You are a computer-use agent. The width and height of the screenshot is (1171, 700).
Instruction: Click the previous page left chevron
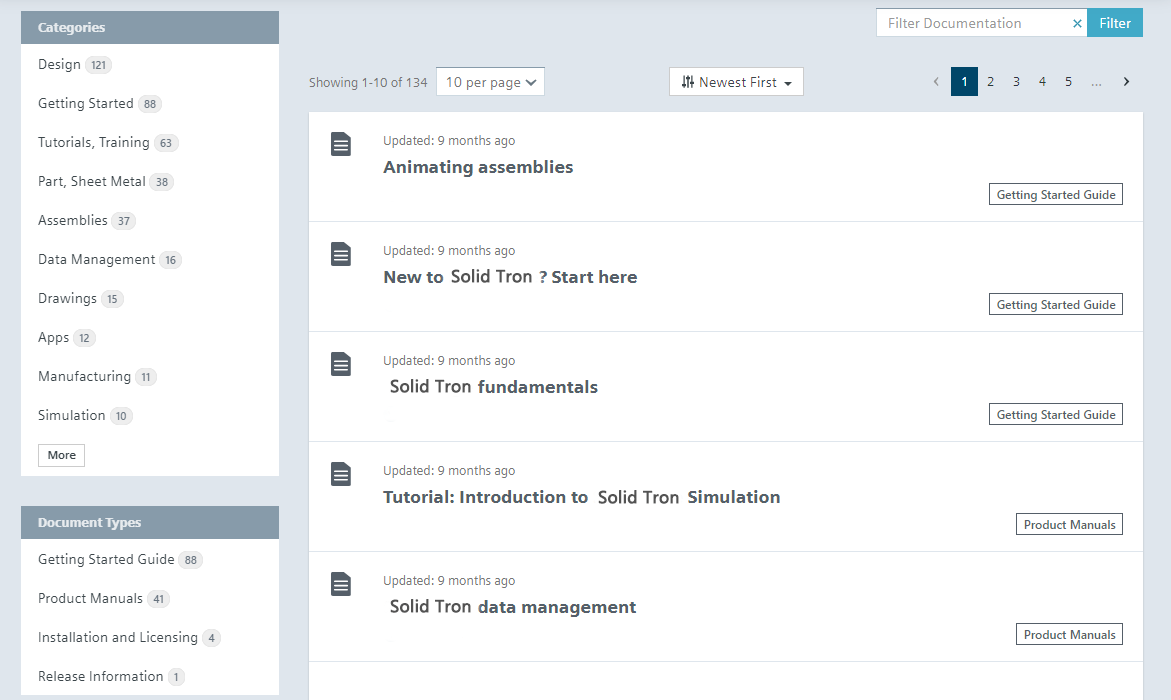(x=936, y=82)
